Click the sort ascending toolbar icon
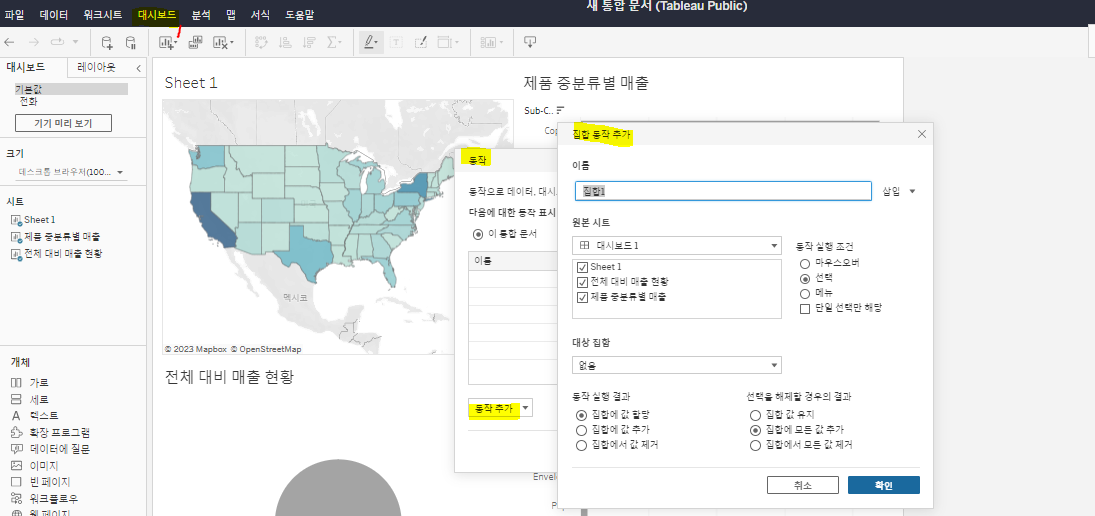Viewport: 1095px width, 516px height. coord(285,43)
